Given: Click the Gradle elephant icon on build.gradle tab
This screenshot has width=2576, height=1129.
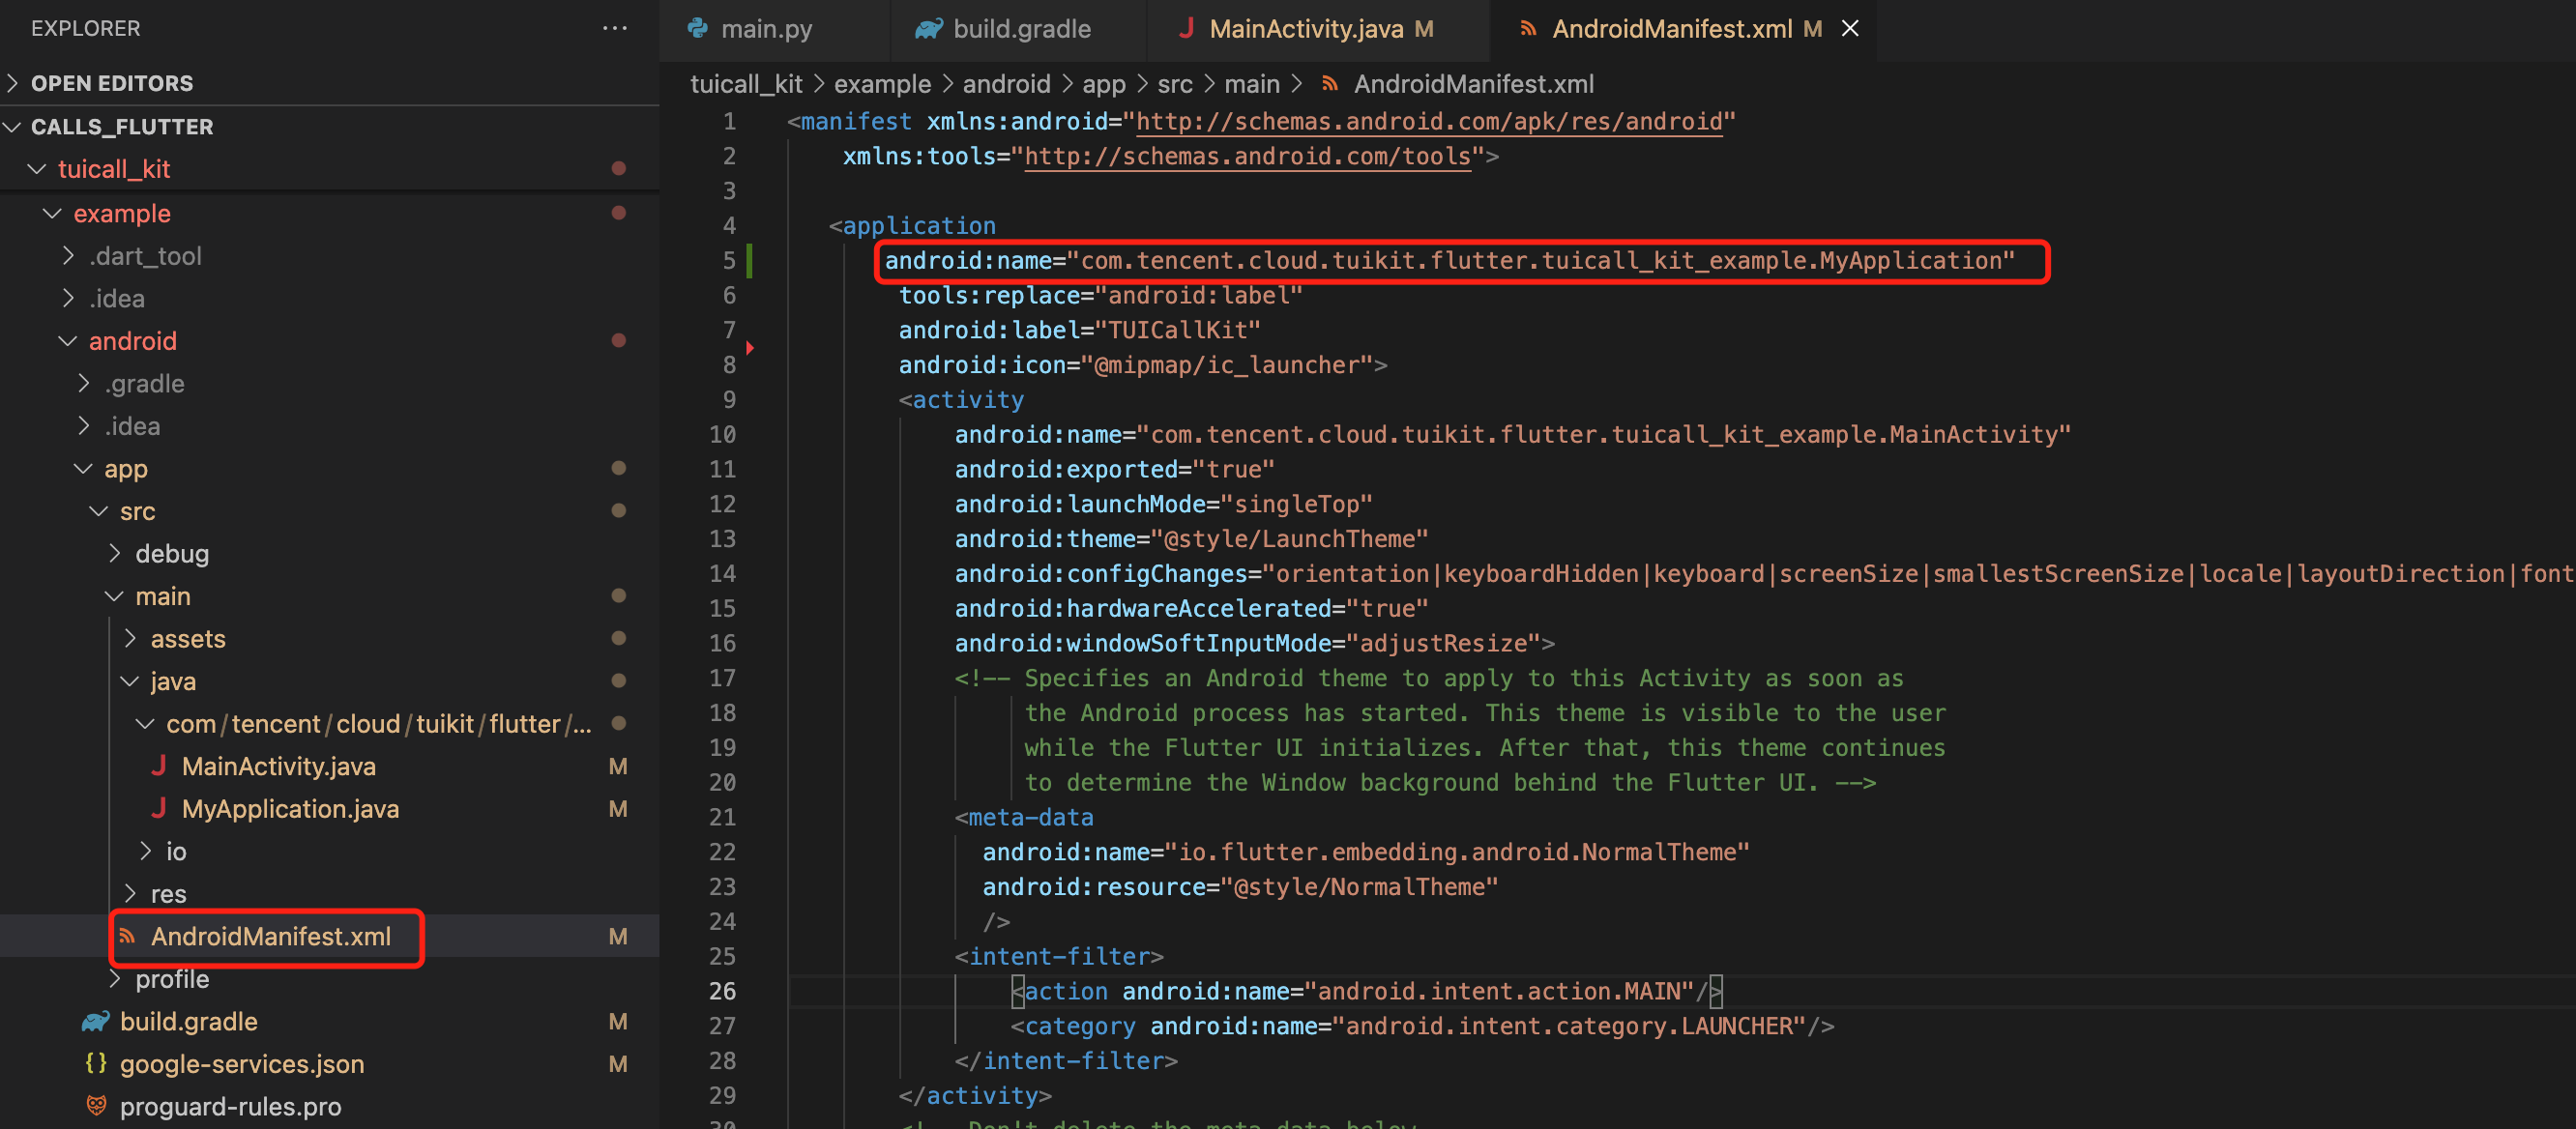Looking at the screenshot, I should tap(928, 28).
